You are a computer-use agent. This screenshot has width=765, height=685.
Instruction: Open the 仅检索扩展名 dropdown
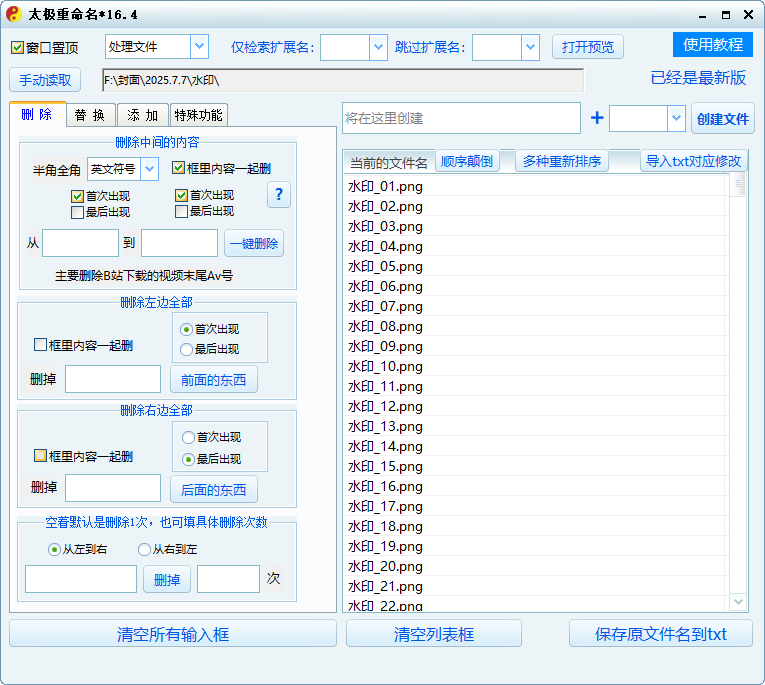[378, 47]
